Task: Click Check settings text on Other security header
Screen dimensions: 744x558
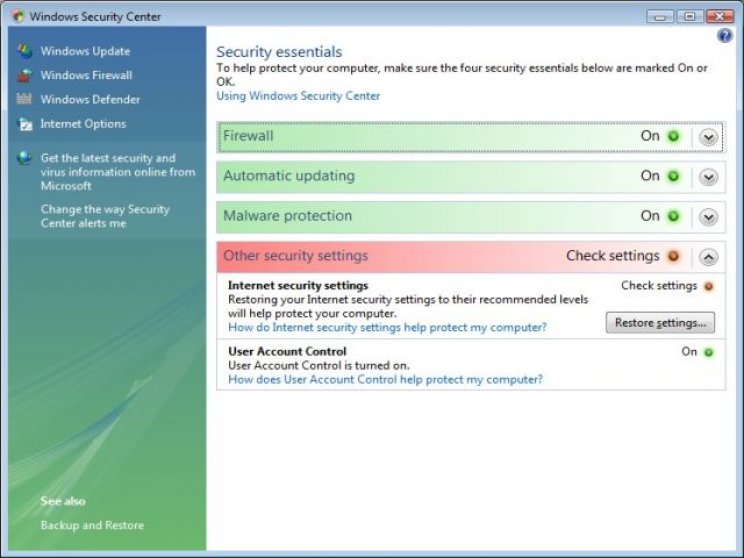Action: pyautogui.click(x=613, y=256)
